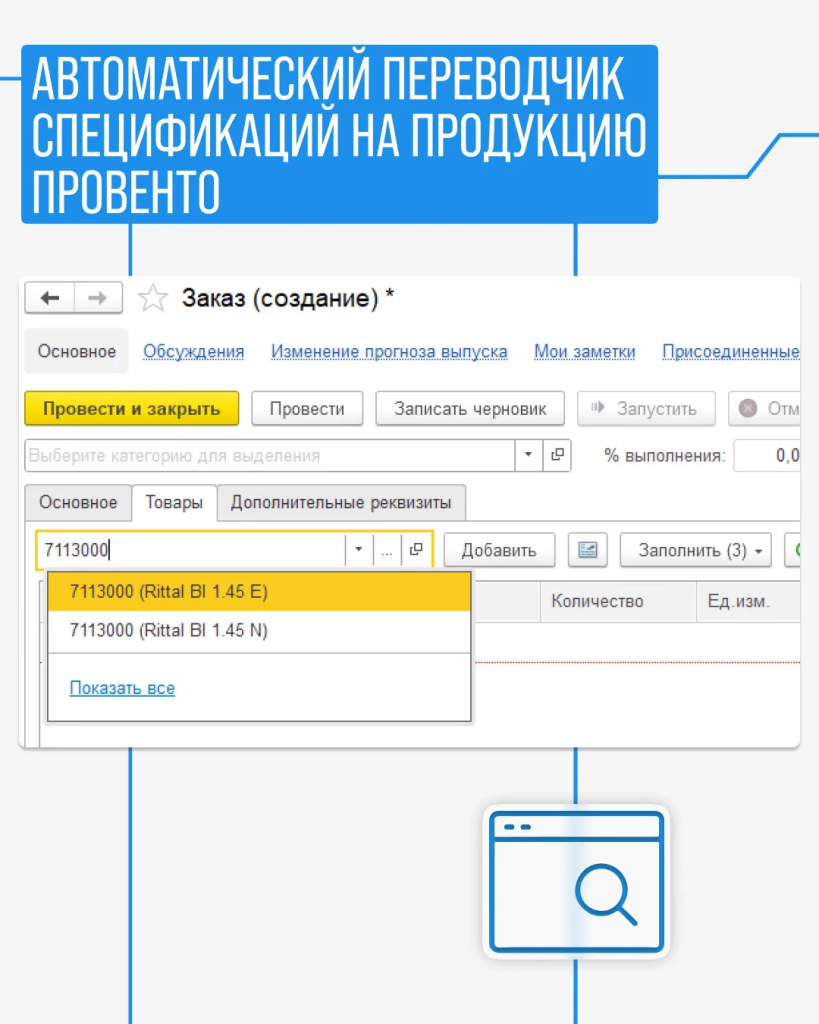The height and width of the screenshot is (1024, 819).
Task: Switch to the Дополнительные реквизиты tab
Action: pos(341,502)
